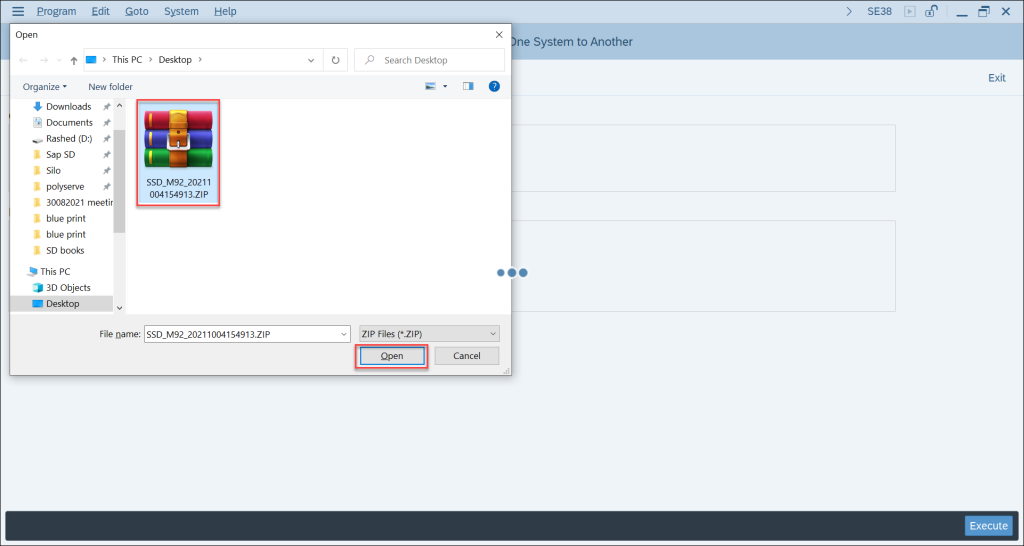Click This PC in the address path
This screenshot has height=546, width=1024.
click(x=127, y=59)
